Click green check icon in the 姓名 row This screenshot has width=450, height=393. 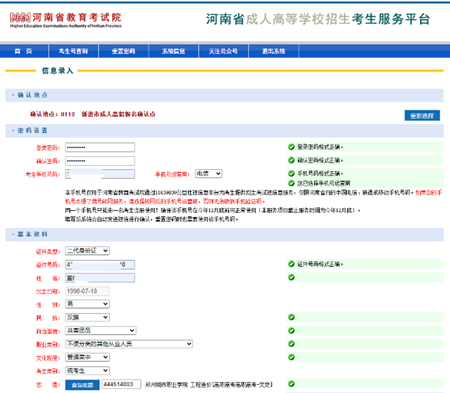tap(291, 277)
